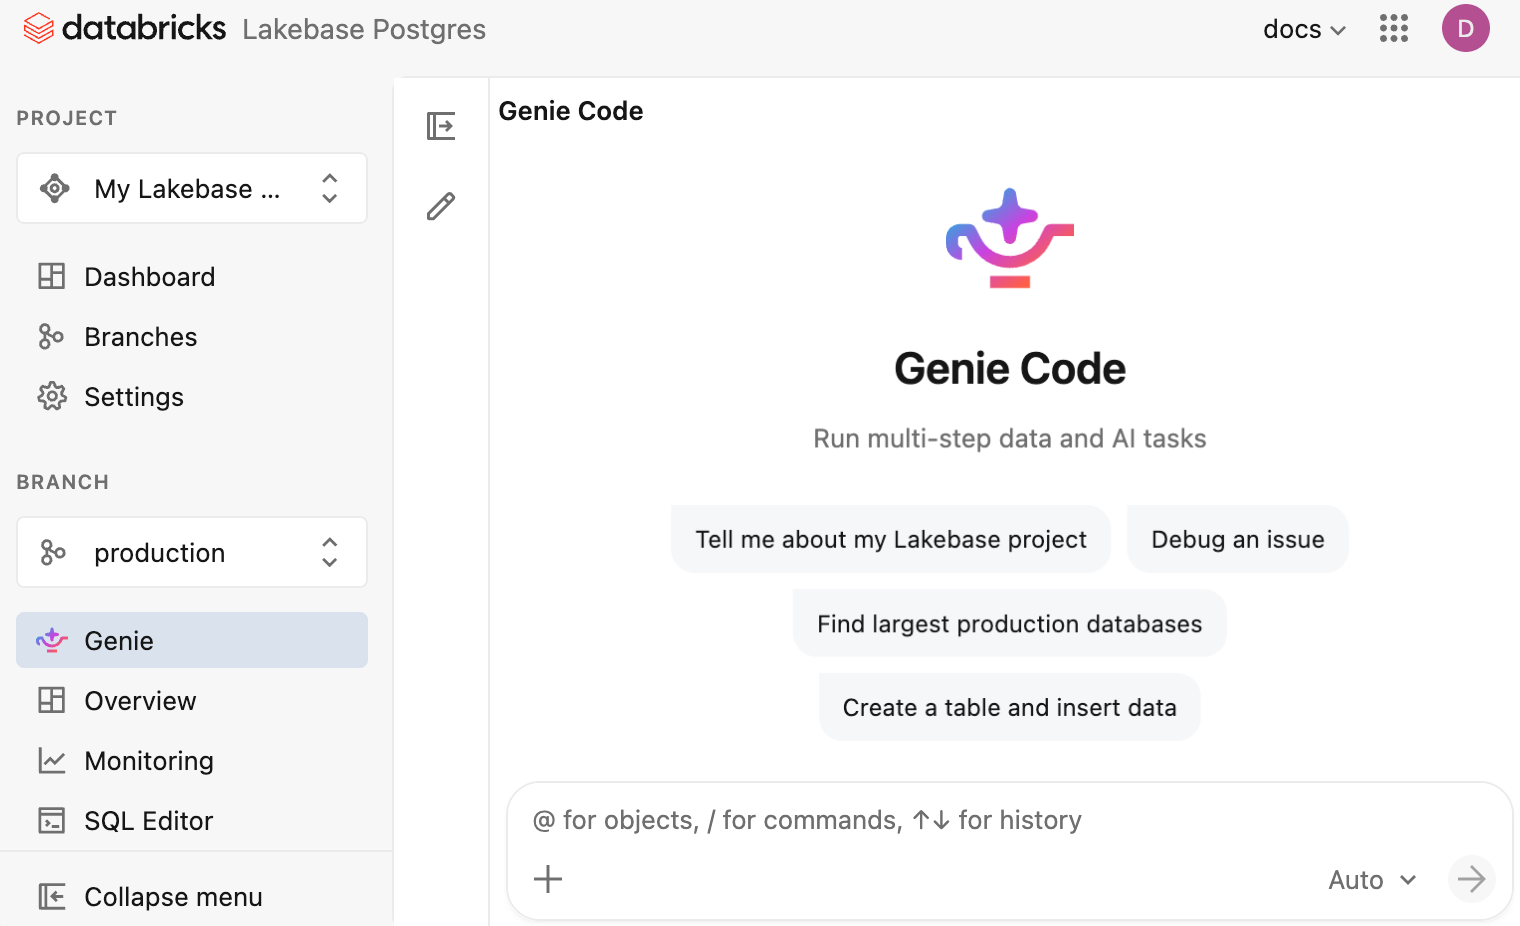Click the Lakebase Postgres product title

[364, 29]
